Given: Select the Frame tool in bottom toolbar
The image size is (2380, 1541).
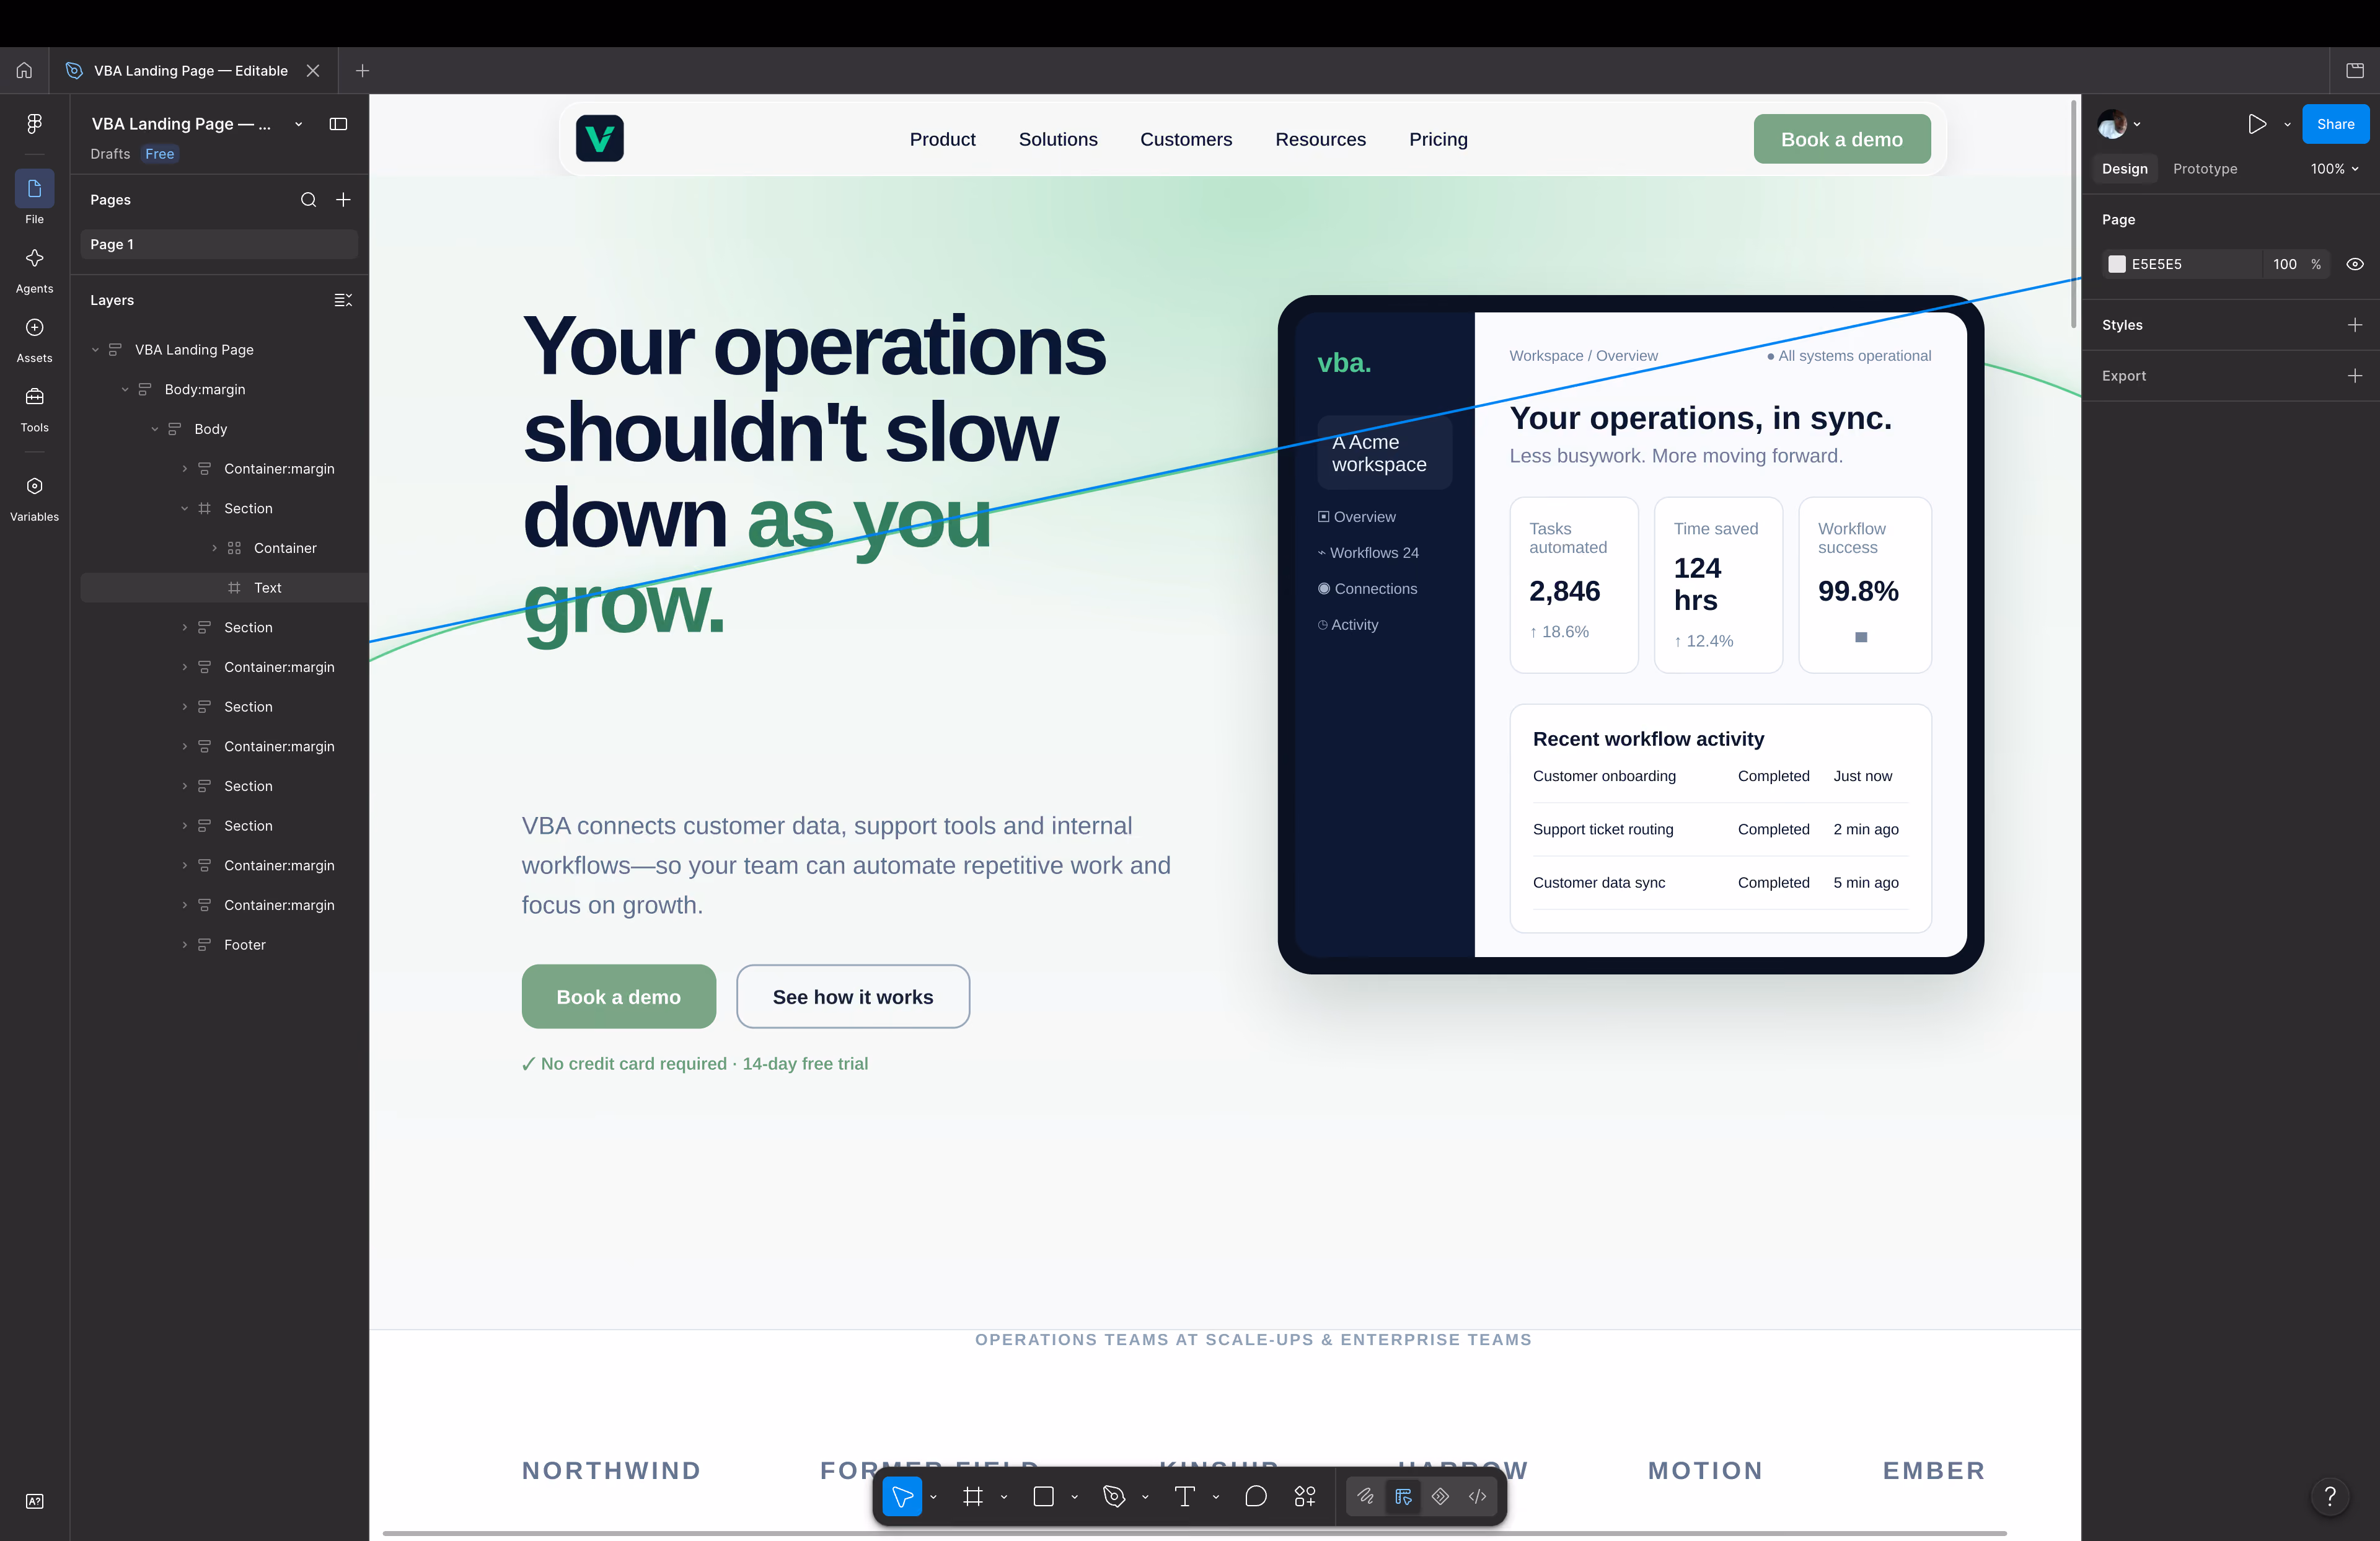Looking at the screenshot, I should pyautogui.click(x=972, y=1497).
